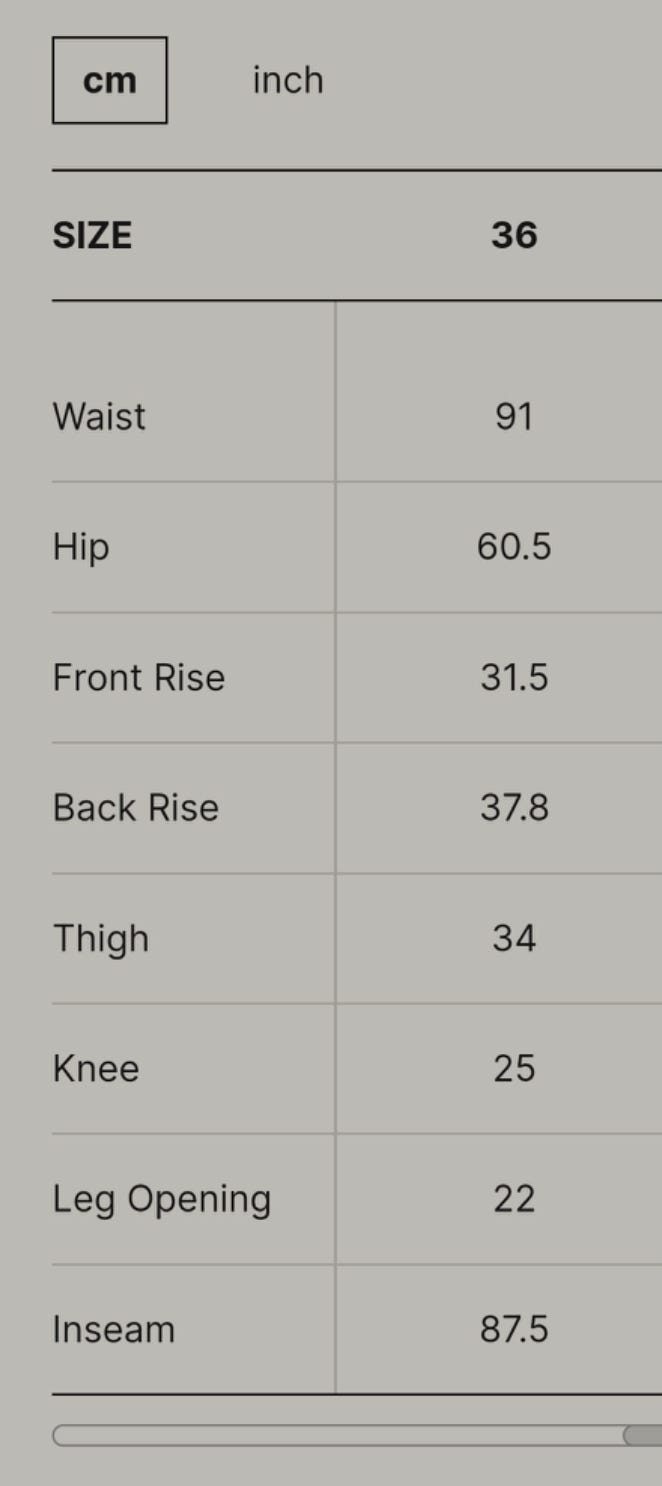Click the Leg Opening row label
This screenshot has height=1486, width=662.
click(x=162, y=1200)
